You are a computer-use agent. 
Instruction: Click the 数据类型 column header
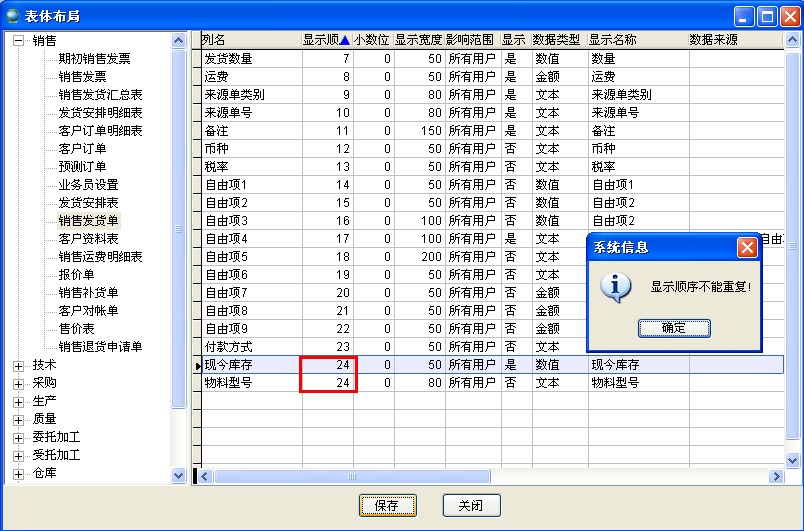tap(556, 40)
